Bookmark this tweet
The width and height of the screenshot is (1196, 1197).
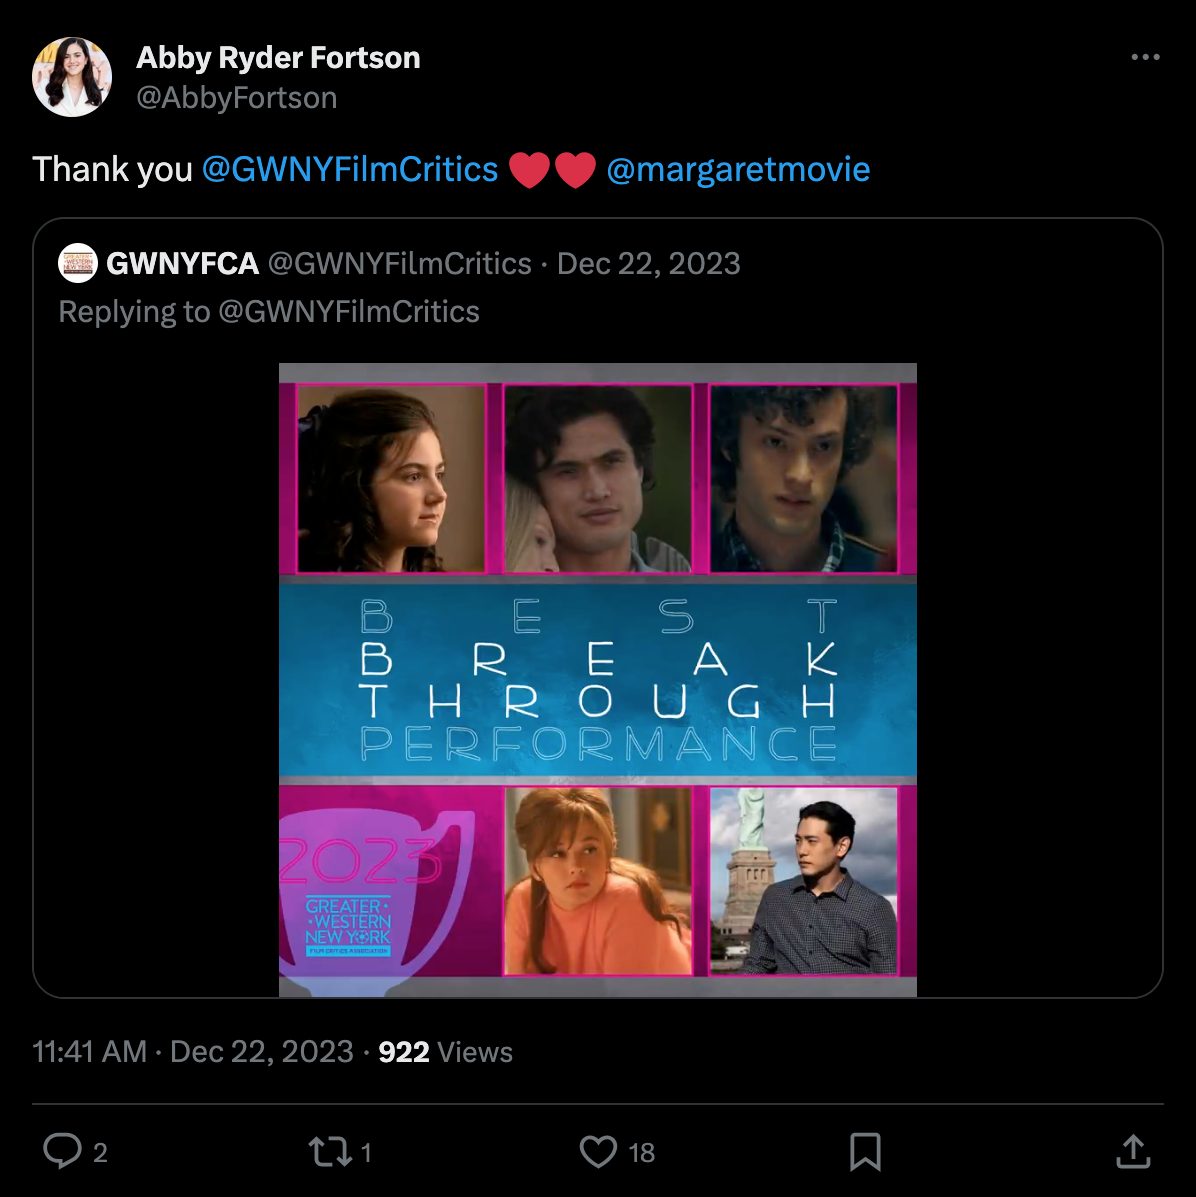pos(864,1151)
